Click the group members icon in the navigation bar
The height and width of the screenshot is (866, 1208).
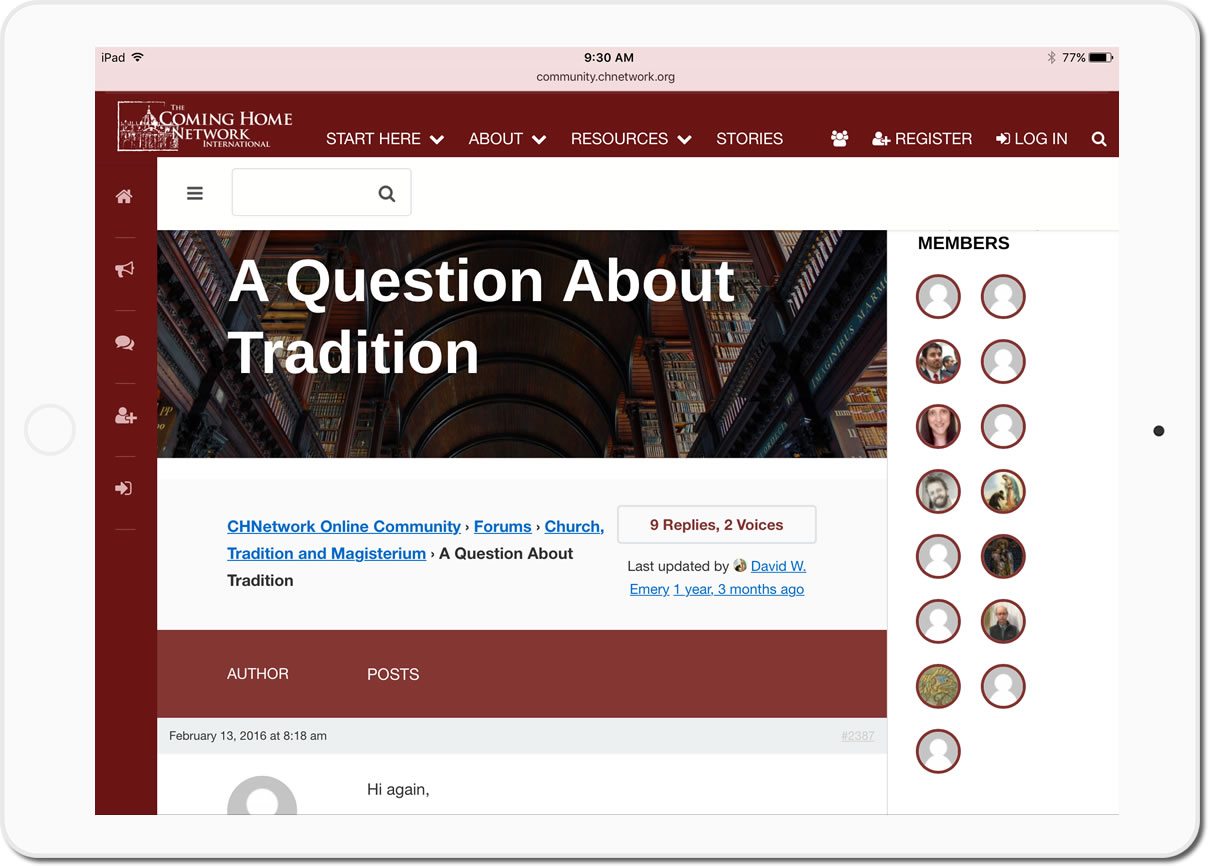[840, 139]
